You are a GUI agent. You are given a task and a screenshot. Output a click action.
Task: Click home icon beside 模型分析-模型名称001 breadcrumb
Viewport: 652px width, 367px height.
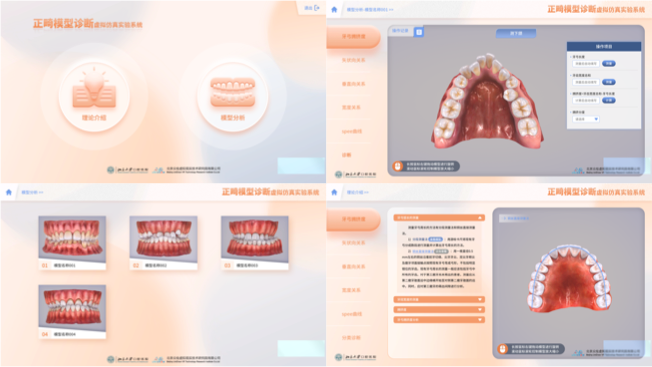tap(334, 9)
